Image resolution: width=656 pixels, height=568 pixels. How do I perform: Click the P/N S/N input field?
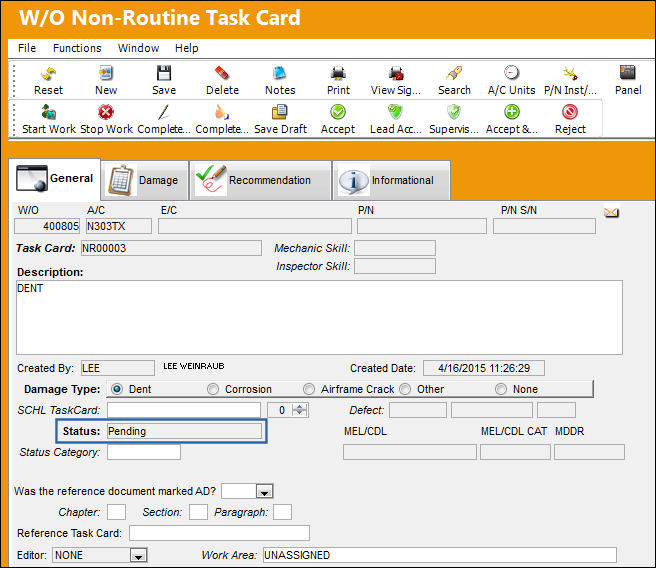[544, 226]
